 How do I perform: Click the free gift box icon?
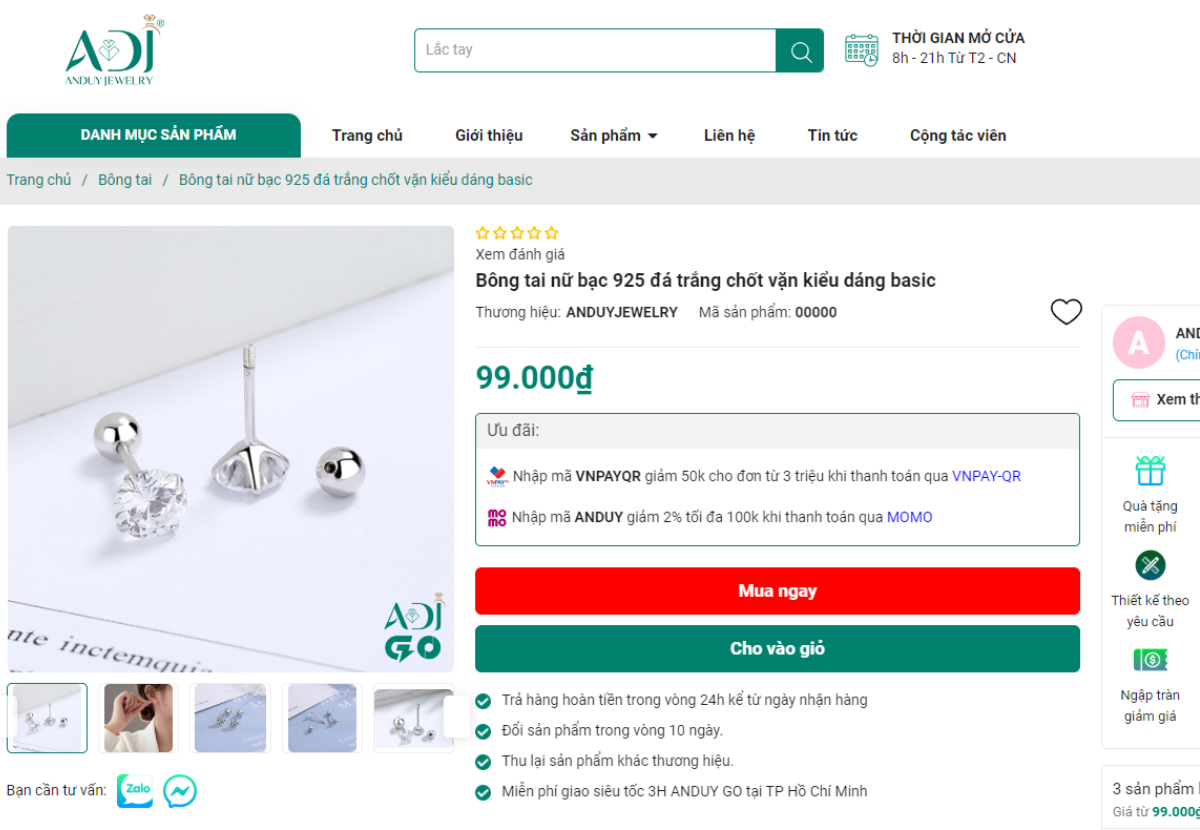1150,470
